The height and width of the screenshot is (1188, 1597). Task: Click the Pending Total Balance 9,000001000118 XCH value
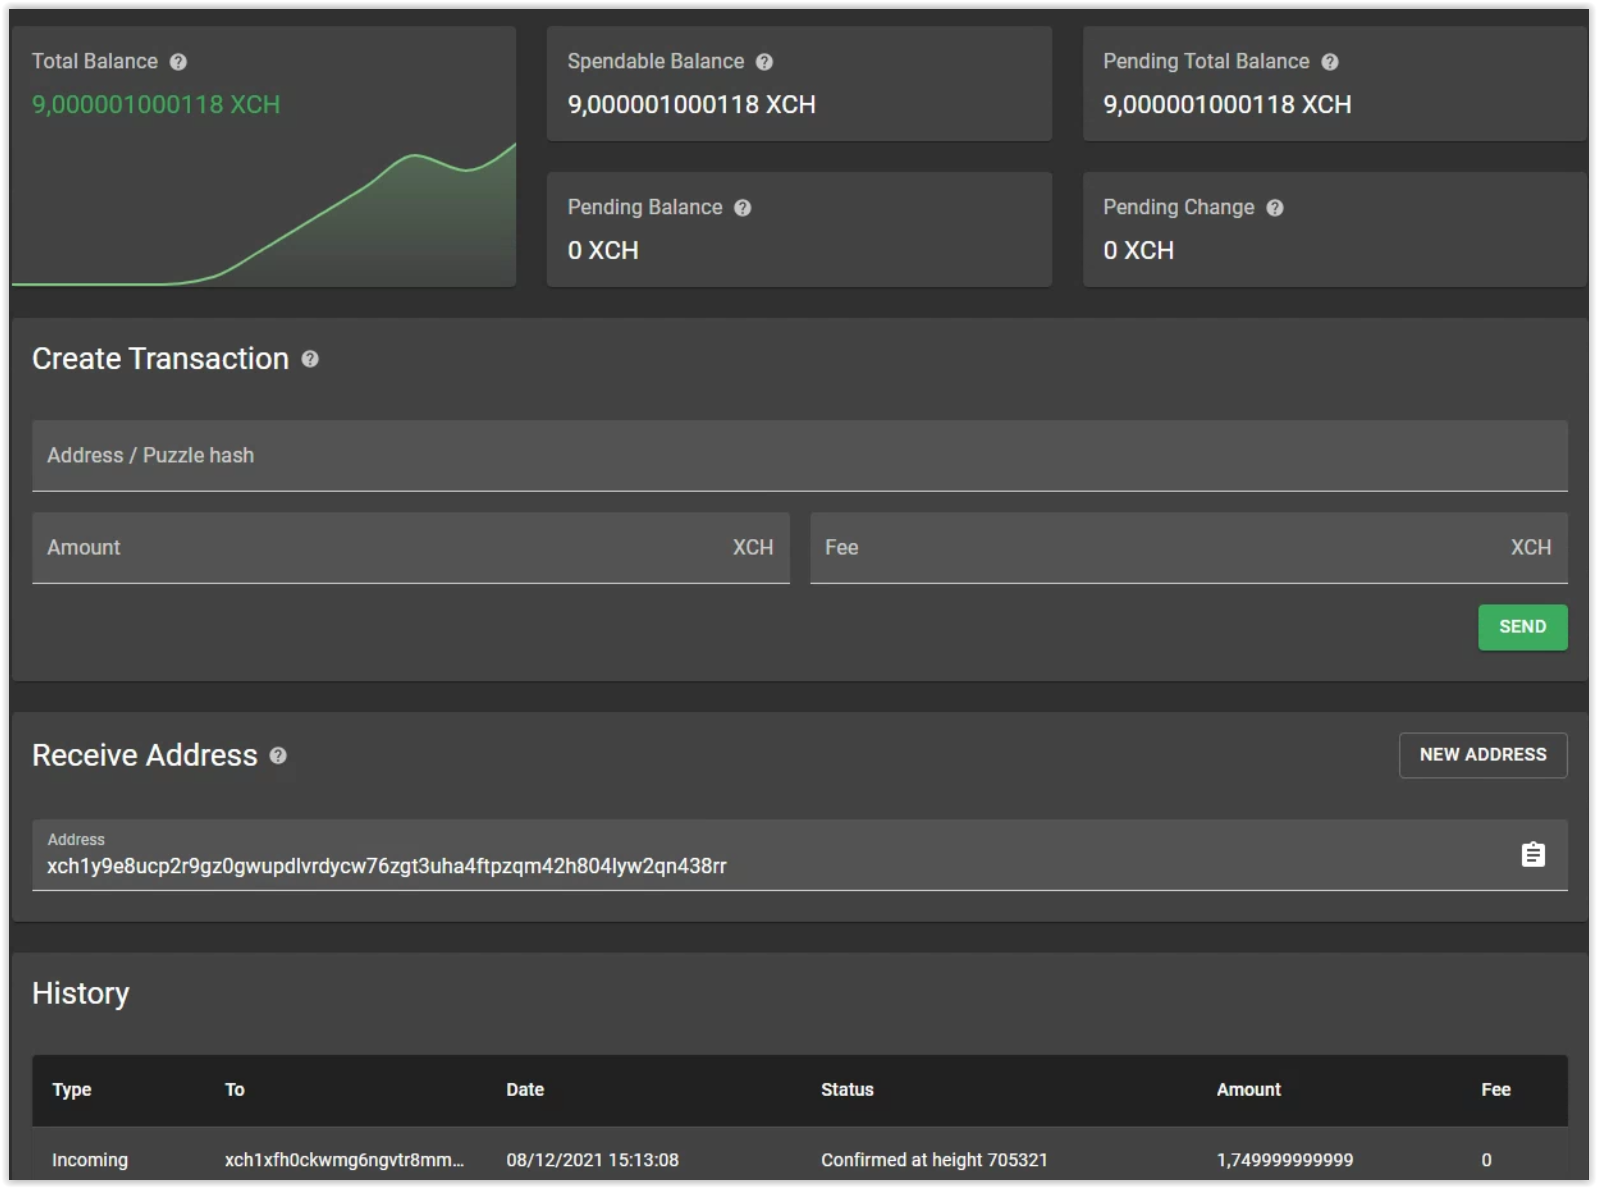[1227, 105]
